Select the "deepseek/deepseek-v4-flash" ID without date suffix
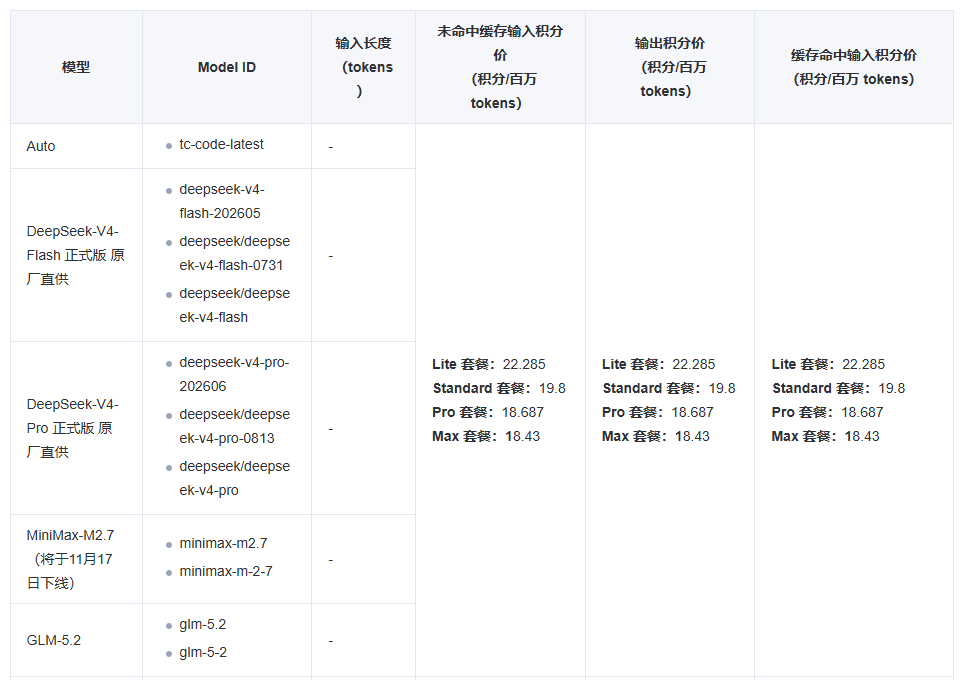 pos(235,305)
